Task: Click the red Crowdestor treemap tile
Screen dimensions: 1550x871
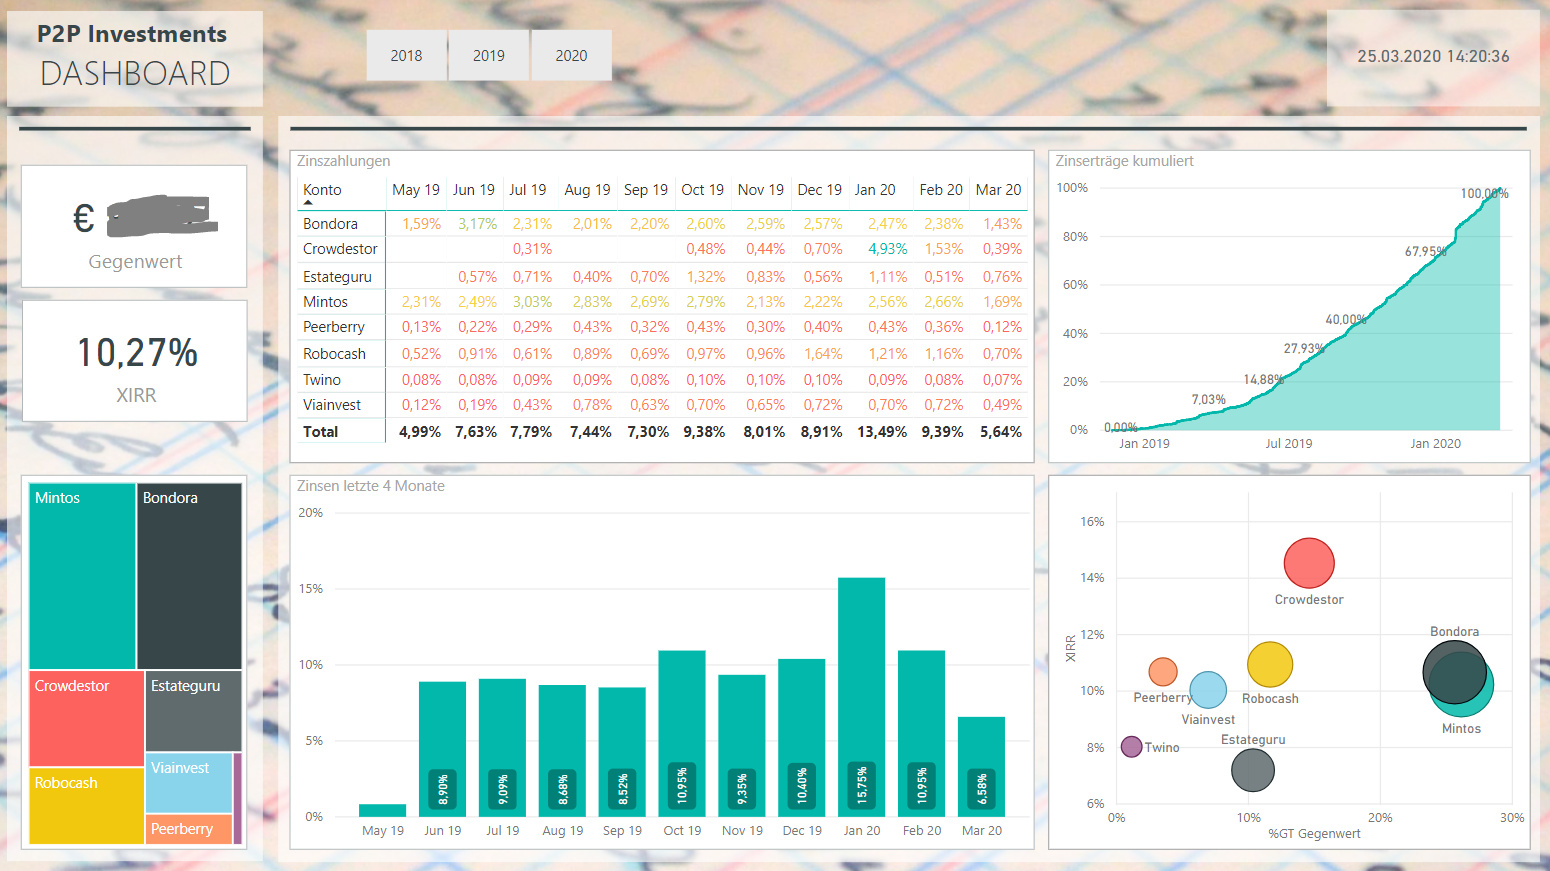Action: (87, 718)
